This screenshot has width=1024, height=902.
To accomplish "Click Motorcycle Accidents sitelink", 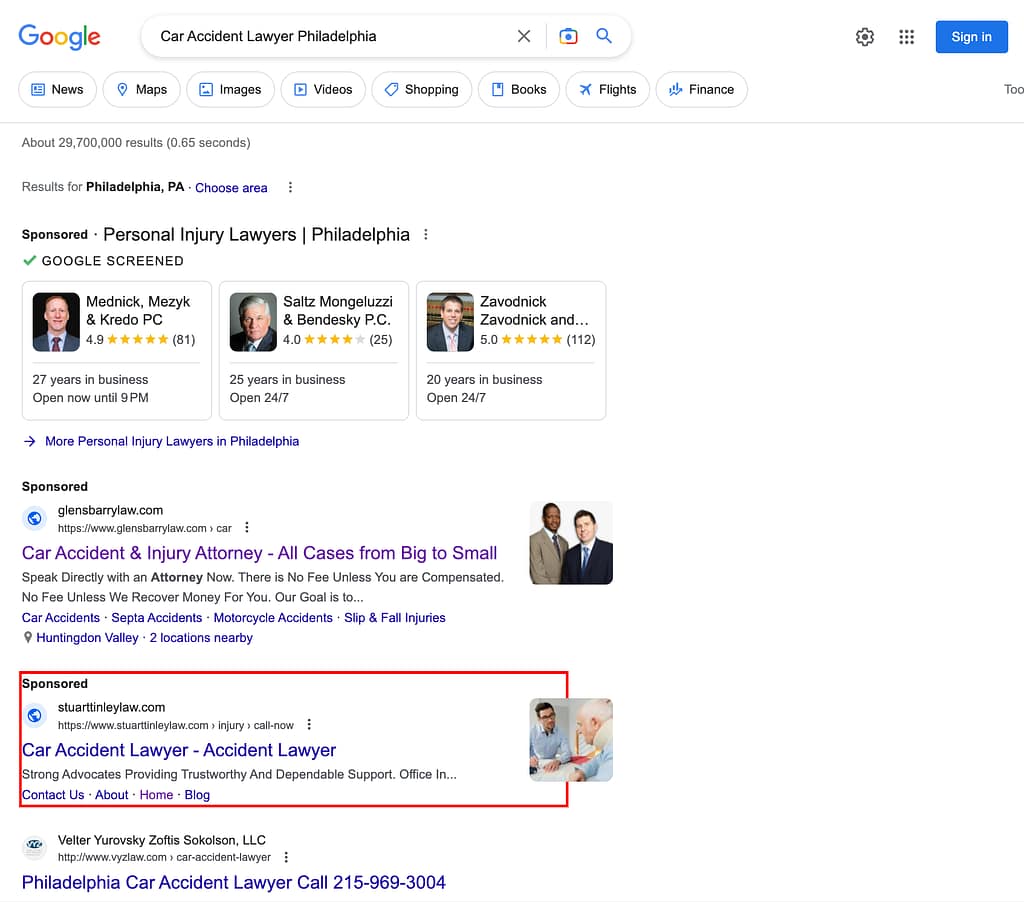I will (273, 618).
